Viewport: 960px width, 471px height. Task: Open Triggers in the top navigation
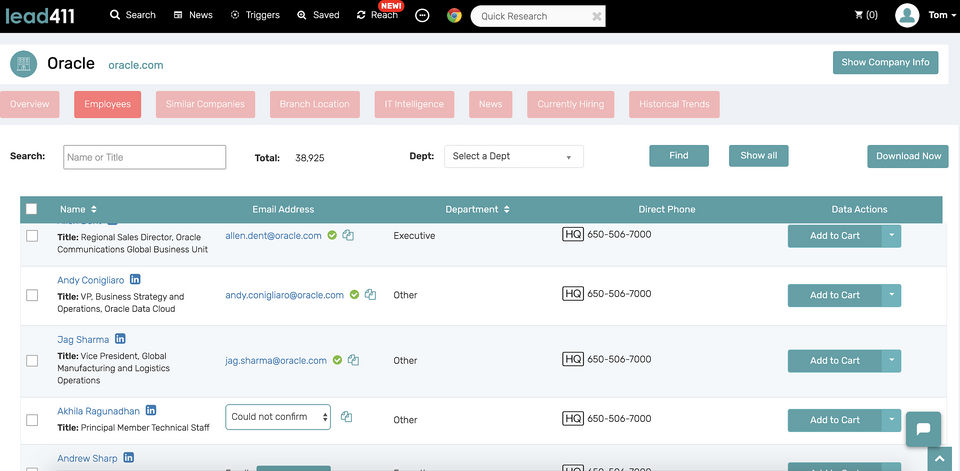(x=255, y=15)
